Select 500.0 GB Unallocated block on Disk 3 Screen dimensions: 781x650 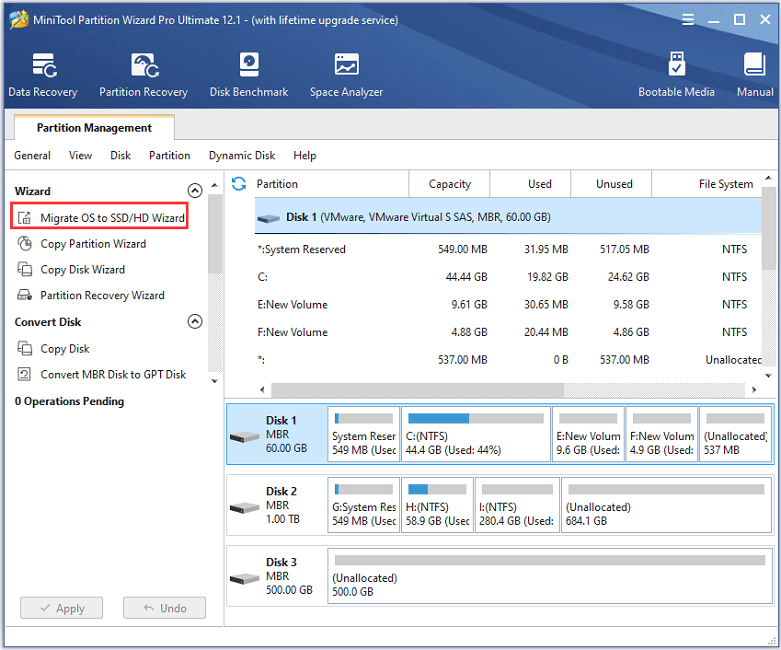[x=550, y=576]
